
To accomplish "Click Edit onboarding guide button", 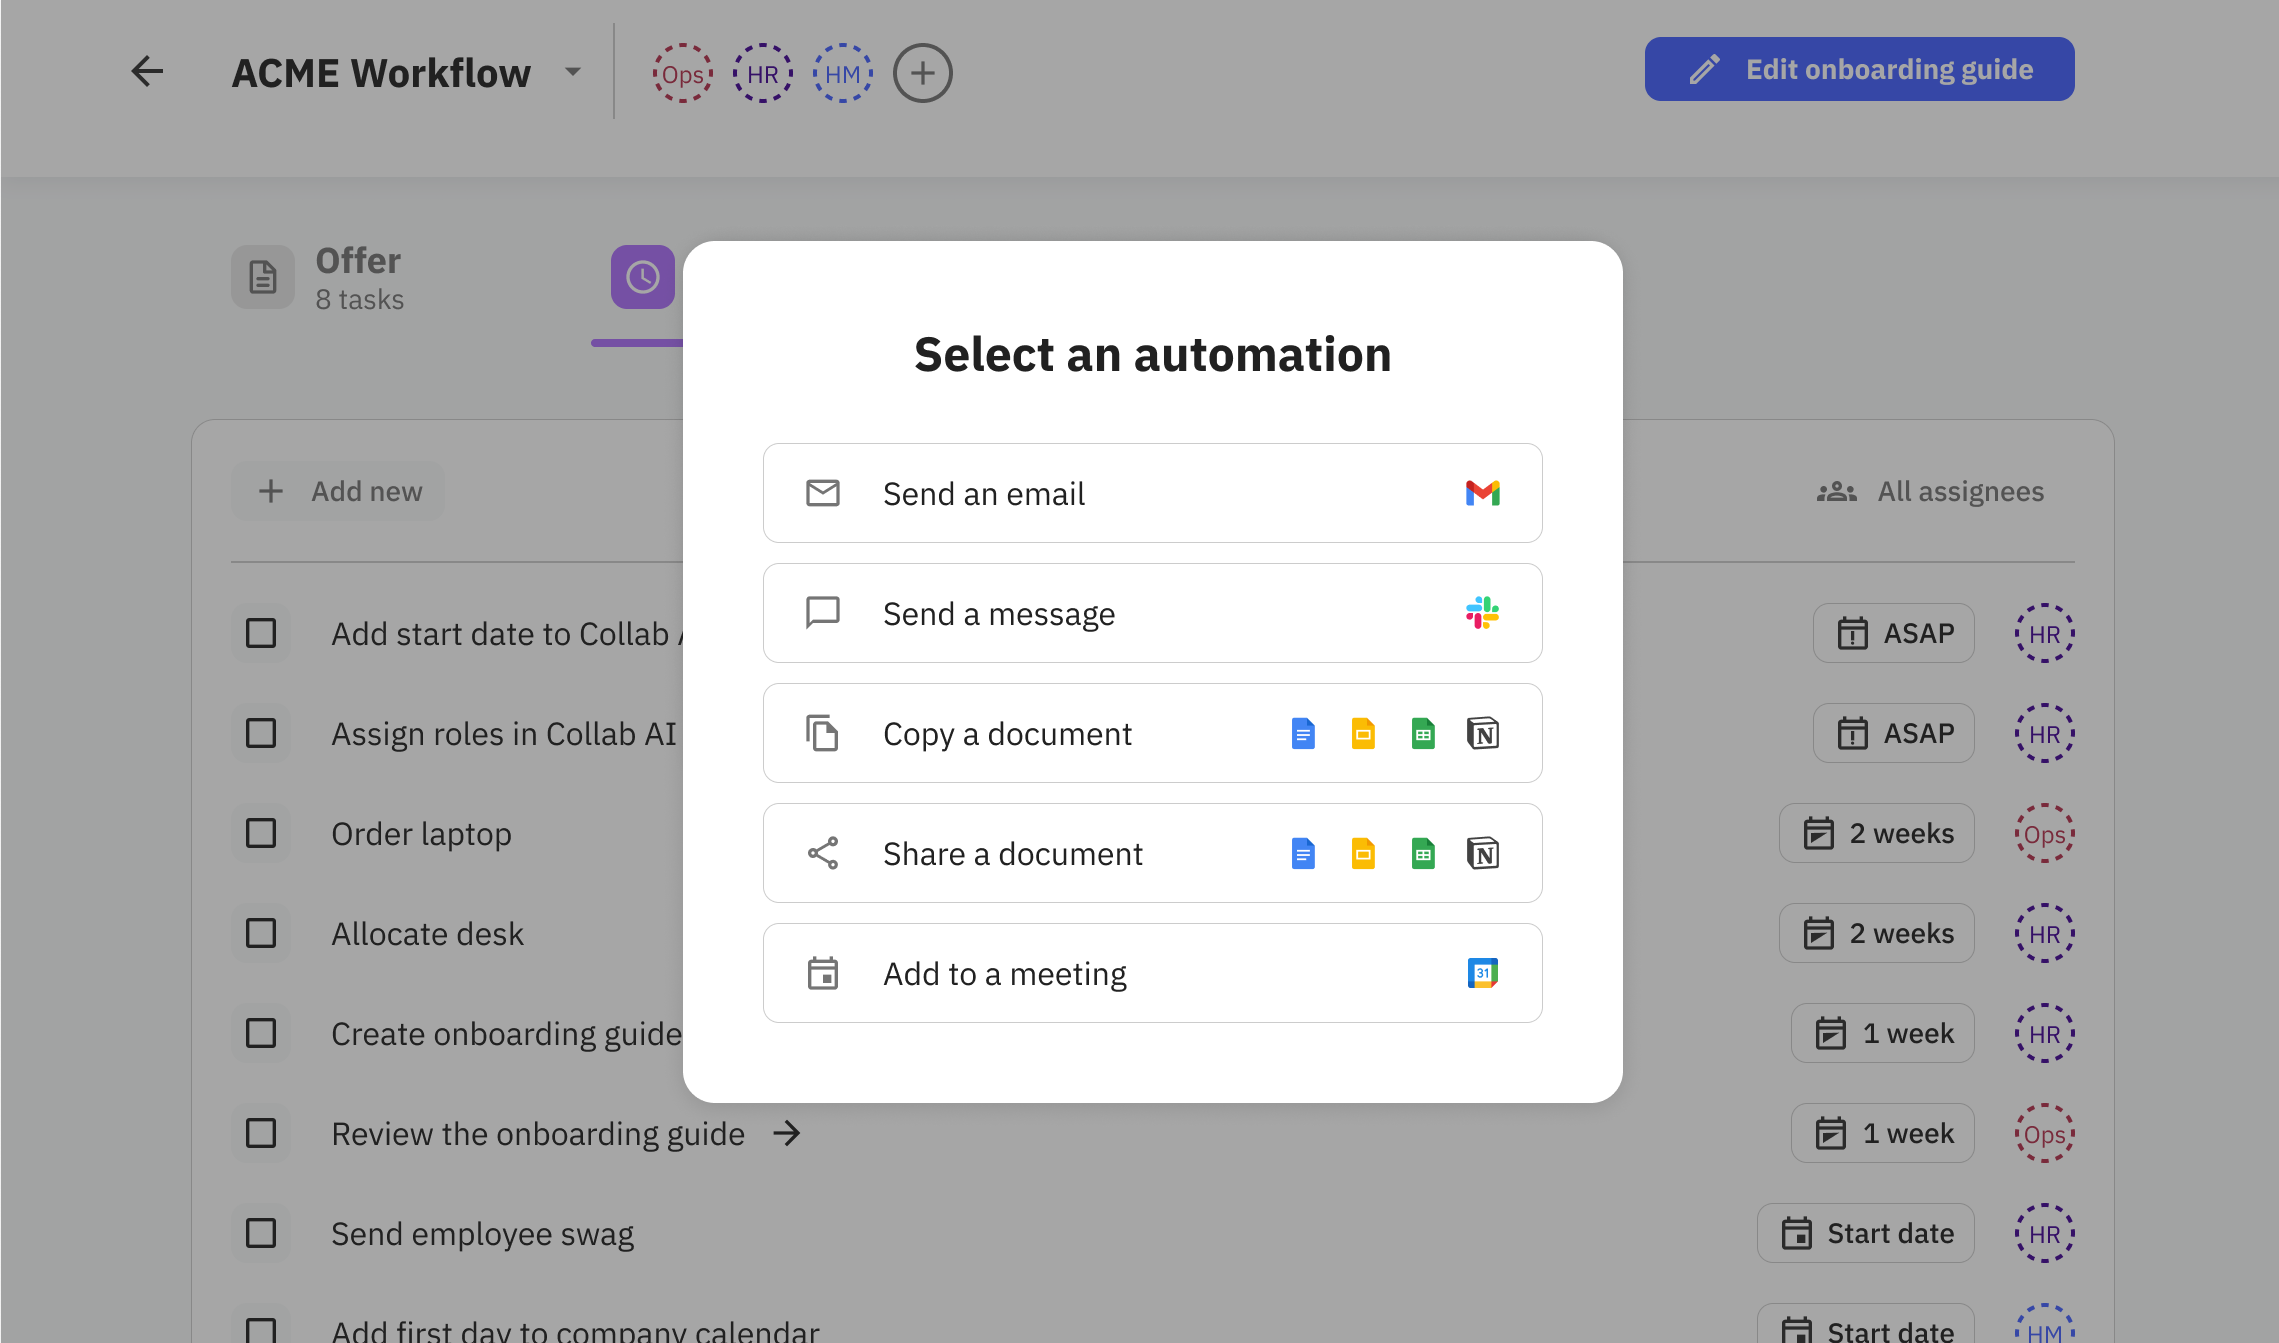I will coord(1859,69).
